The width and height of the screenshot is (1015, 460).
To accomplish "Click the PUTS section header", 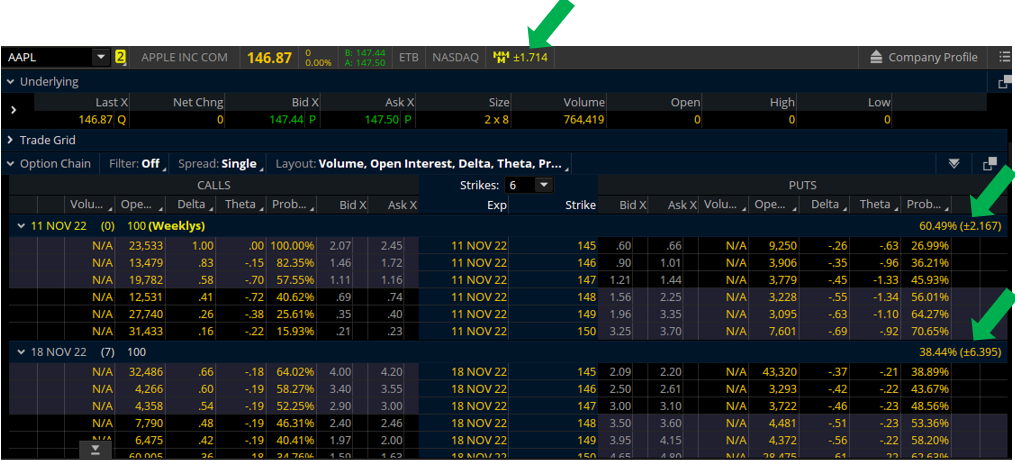I will point(802,185).
